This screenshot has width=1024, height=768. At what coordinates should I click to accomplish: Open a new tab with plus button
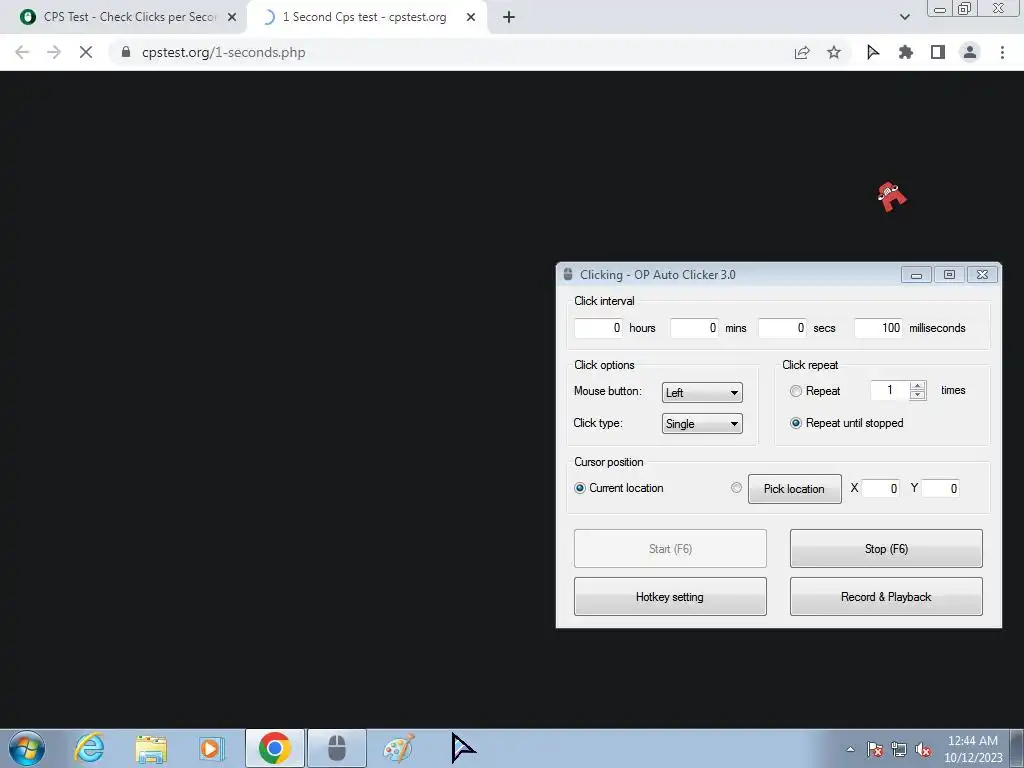[509, 17]
